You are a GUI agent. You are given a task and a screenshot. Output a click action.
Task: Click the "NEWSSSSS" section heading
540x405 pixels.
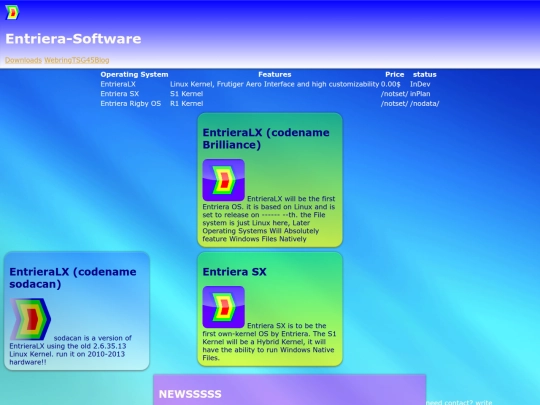190,394
